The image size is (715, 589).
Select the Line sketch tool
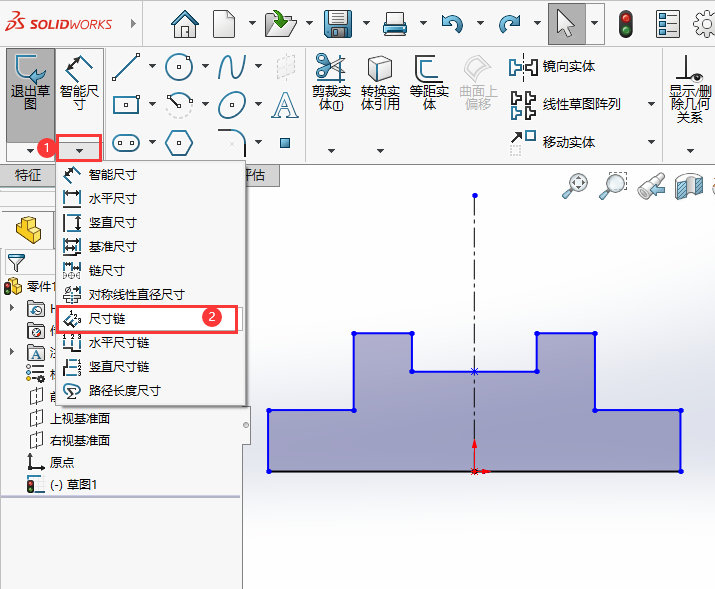pyautogui.click(x=126, y=67)
